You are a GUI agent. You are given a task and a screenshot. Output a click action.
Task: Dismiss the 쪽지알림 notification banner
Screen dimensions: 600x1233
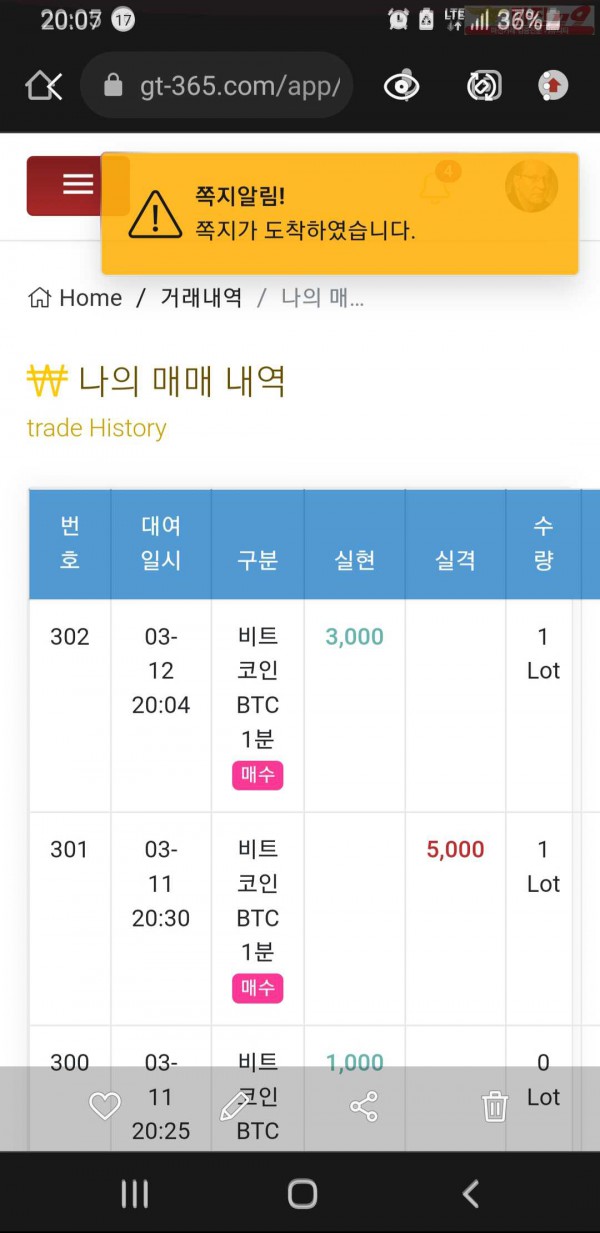pyautogui.click(x=340, y=213)
